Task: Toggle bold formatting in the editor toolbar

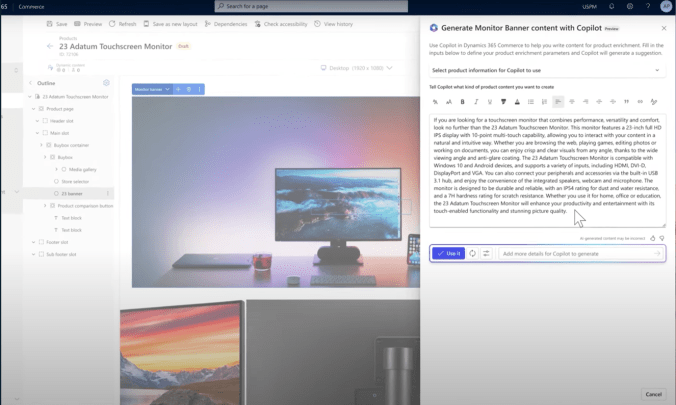Action: pyautogui.click(x=462, y=102)
